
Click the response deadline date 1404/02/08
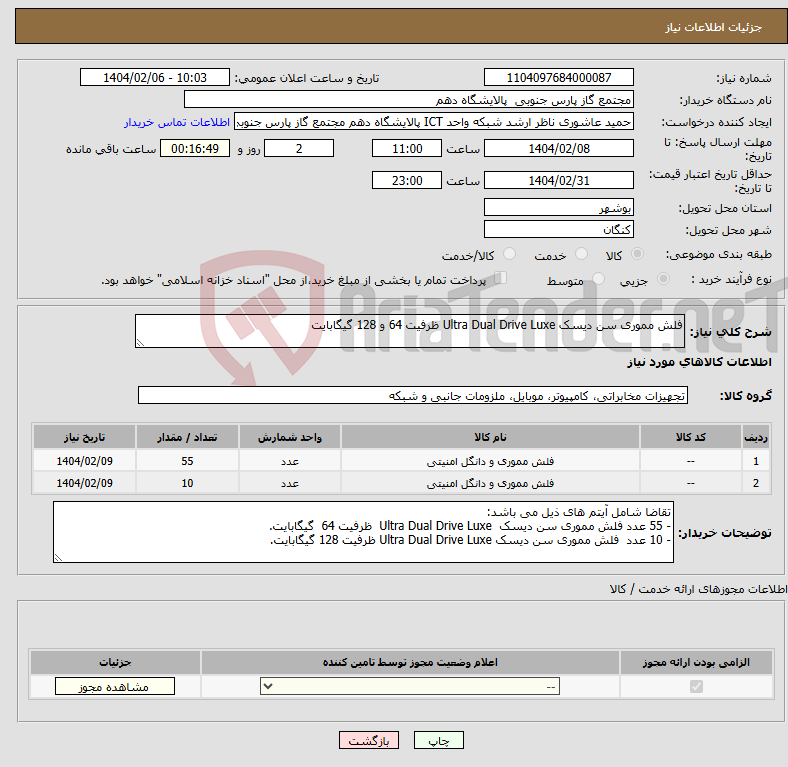point(558,149)
